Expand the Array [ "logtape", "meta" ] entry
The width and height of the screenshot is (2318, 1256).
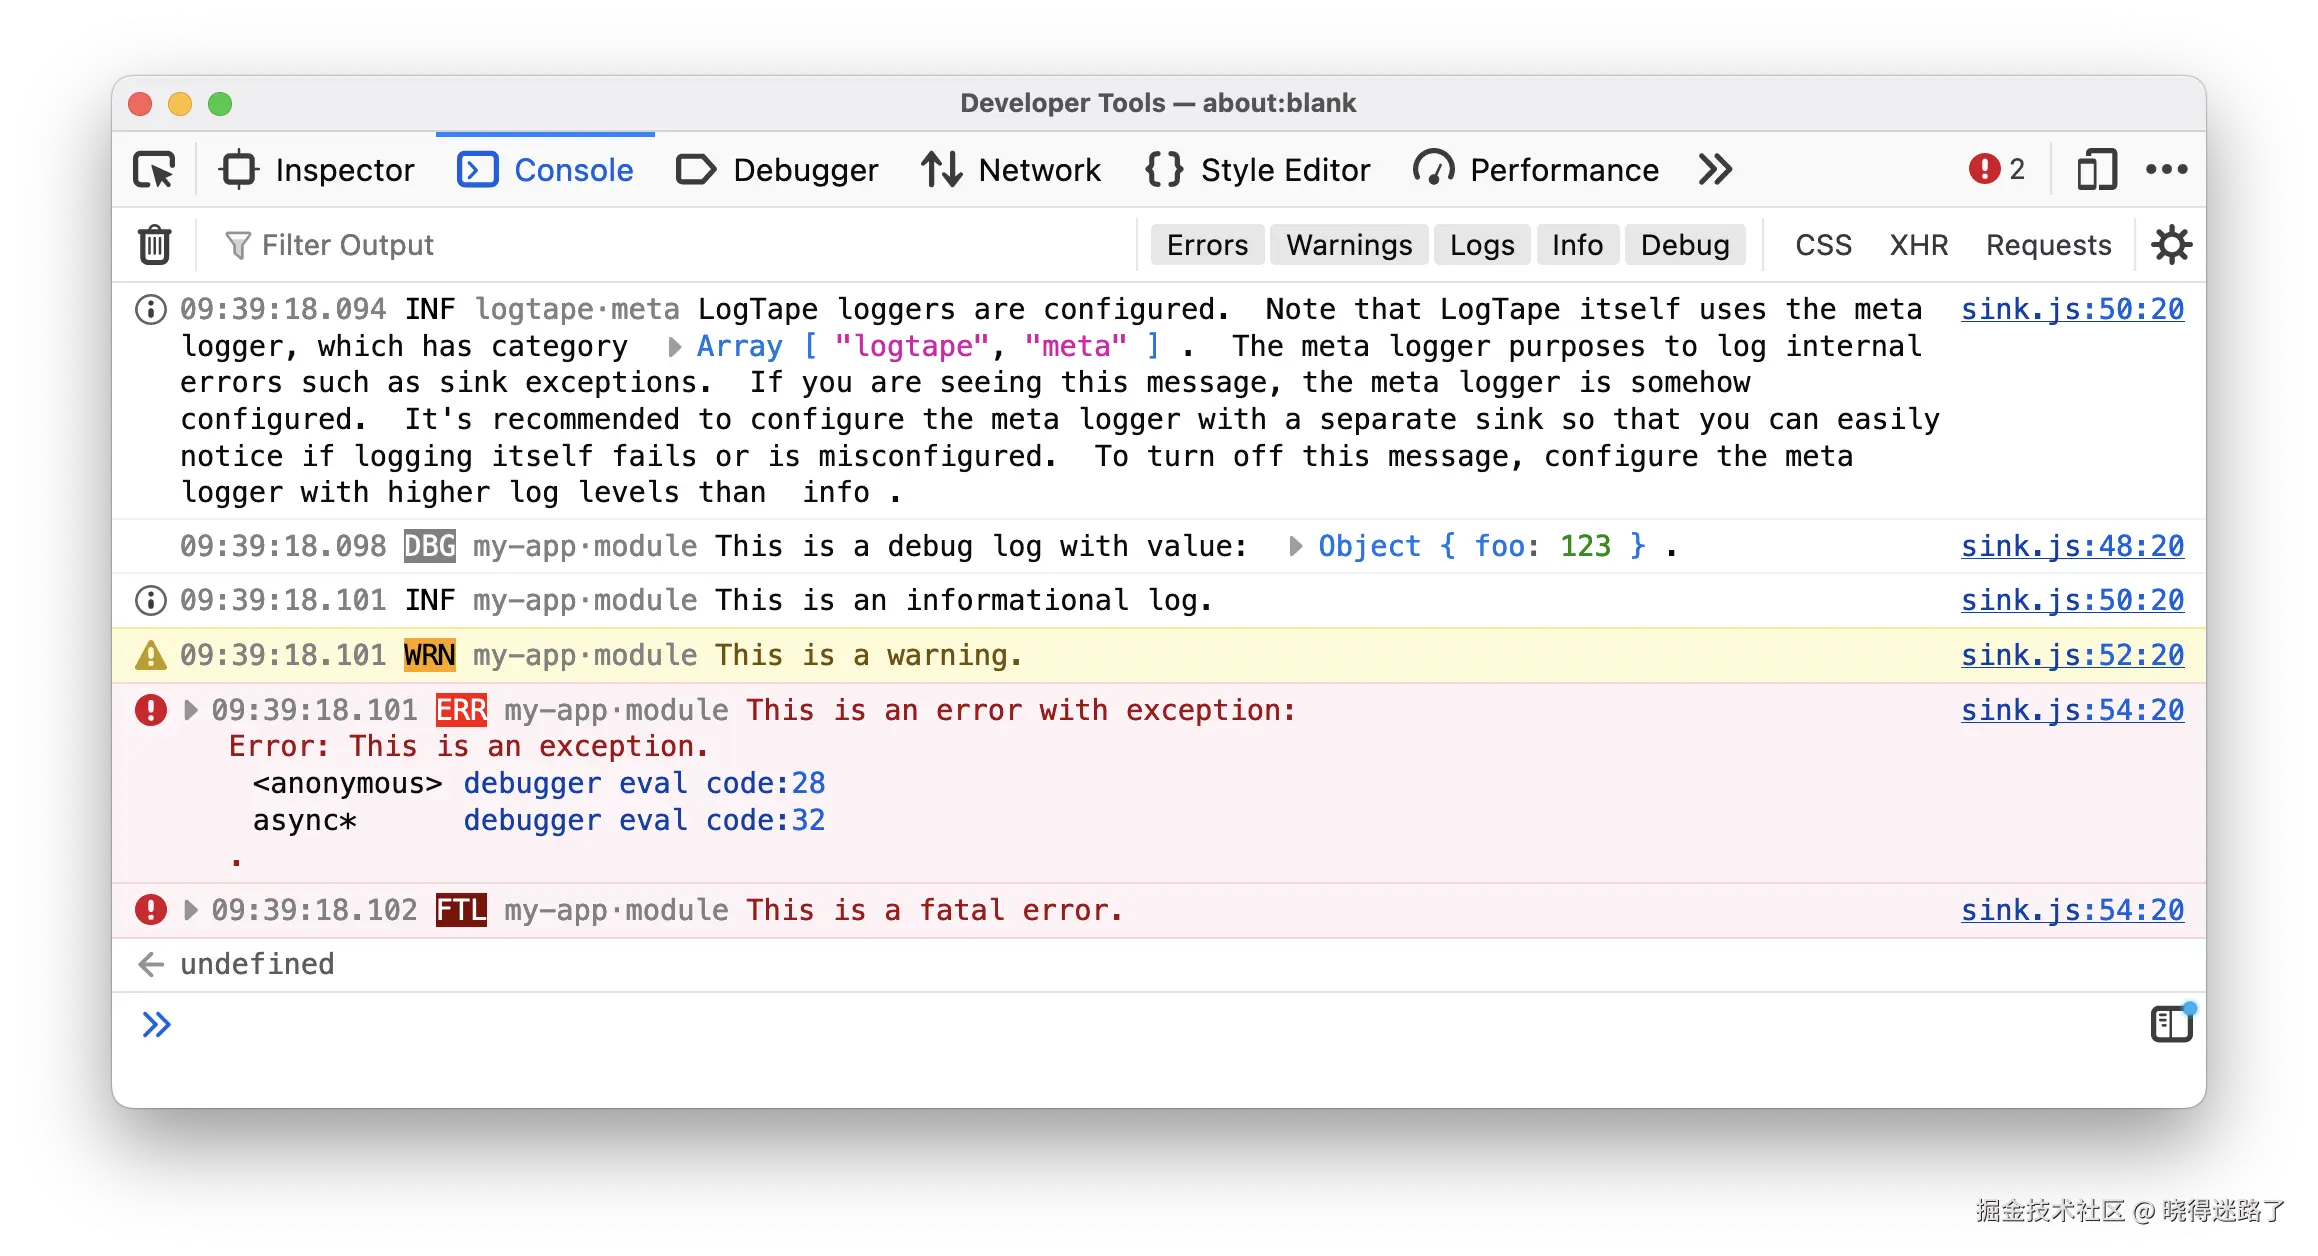tap(674, 346)
